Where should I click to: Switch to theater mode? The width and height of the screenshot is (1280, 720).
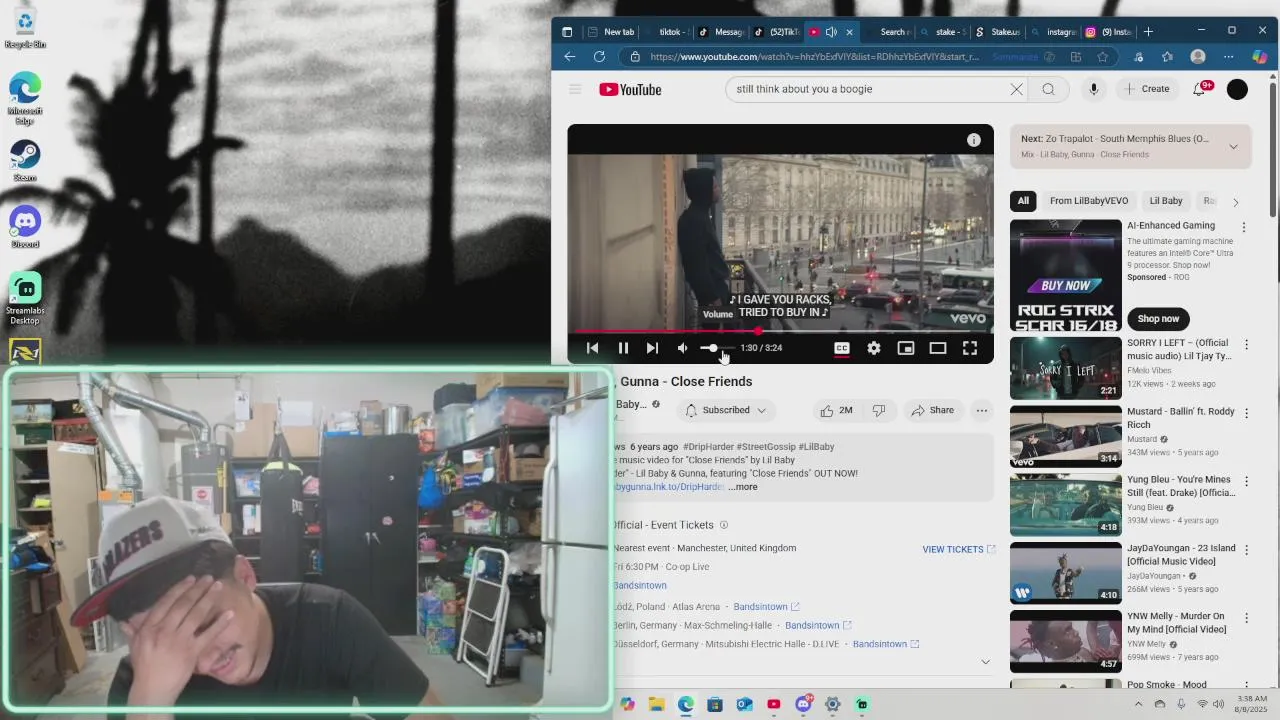(x=938, y=348)
